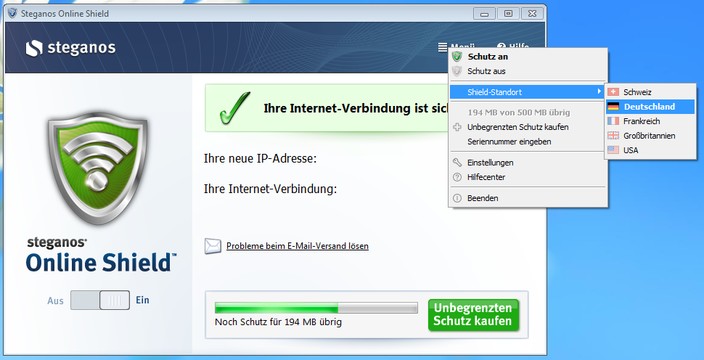Select Großbritannien as shield location
The height and width of the screenshot is (360, 704).
tap(650, 136)
